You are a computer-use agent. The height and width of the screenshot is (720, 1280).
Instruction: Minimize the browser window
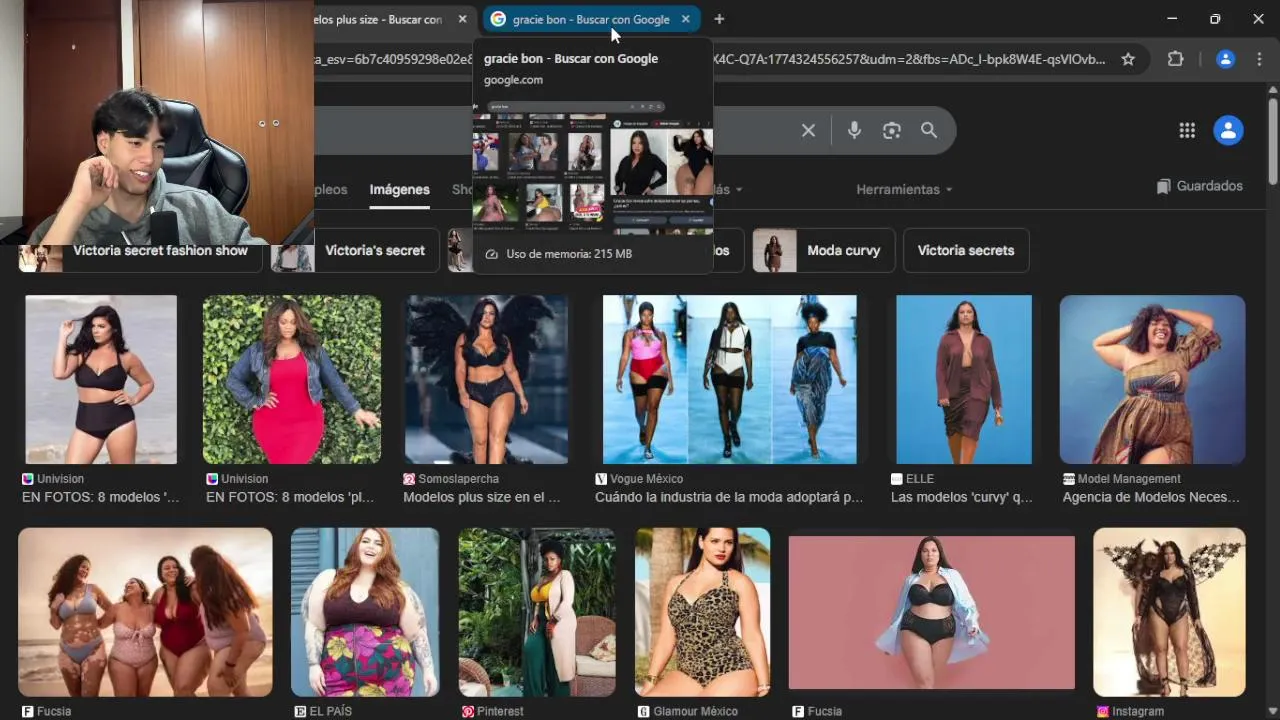(x=1172, y=19)
